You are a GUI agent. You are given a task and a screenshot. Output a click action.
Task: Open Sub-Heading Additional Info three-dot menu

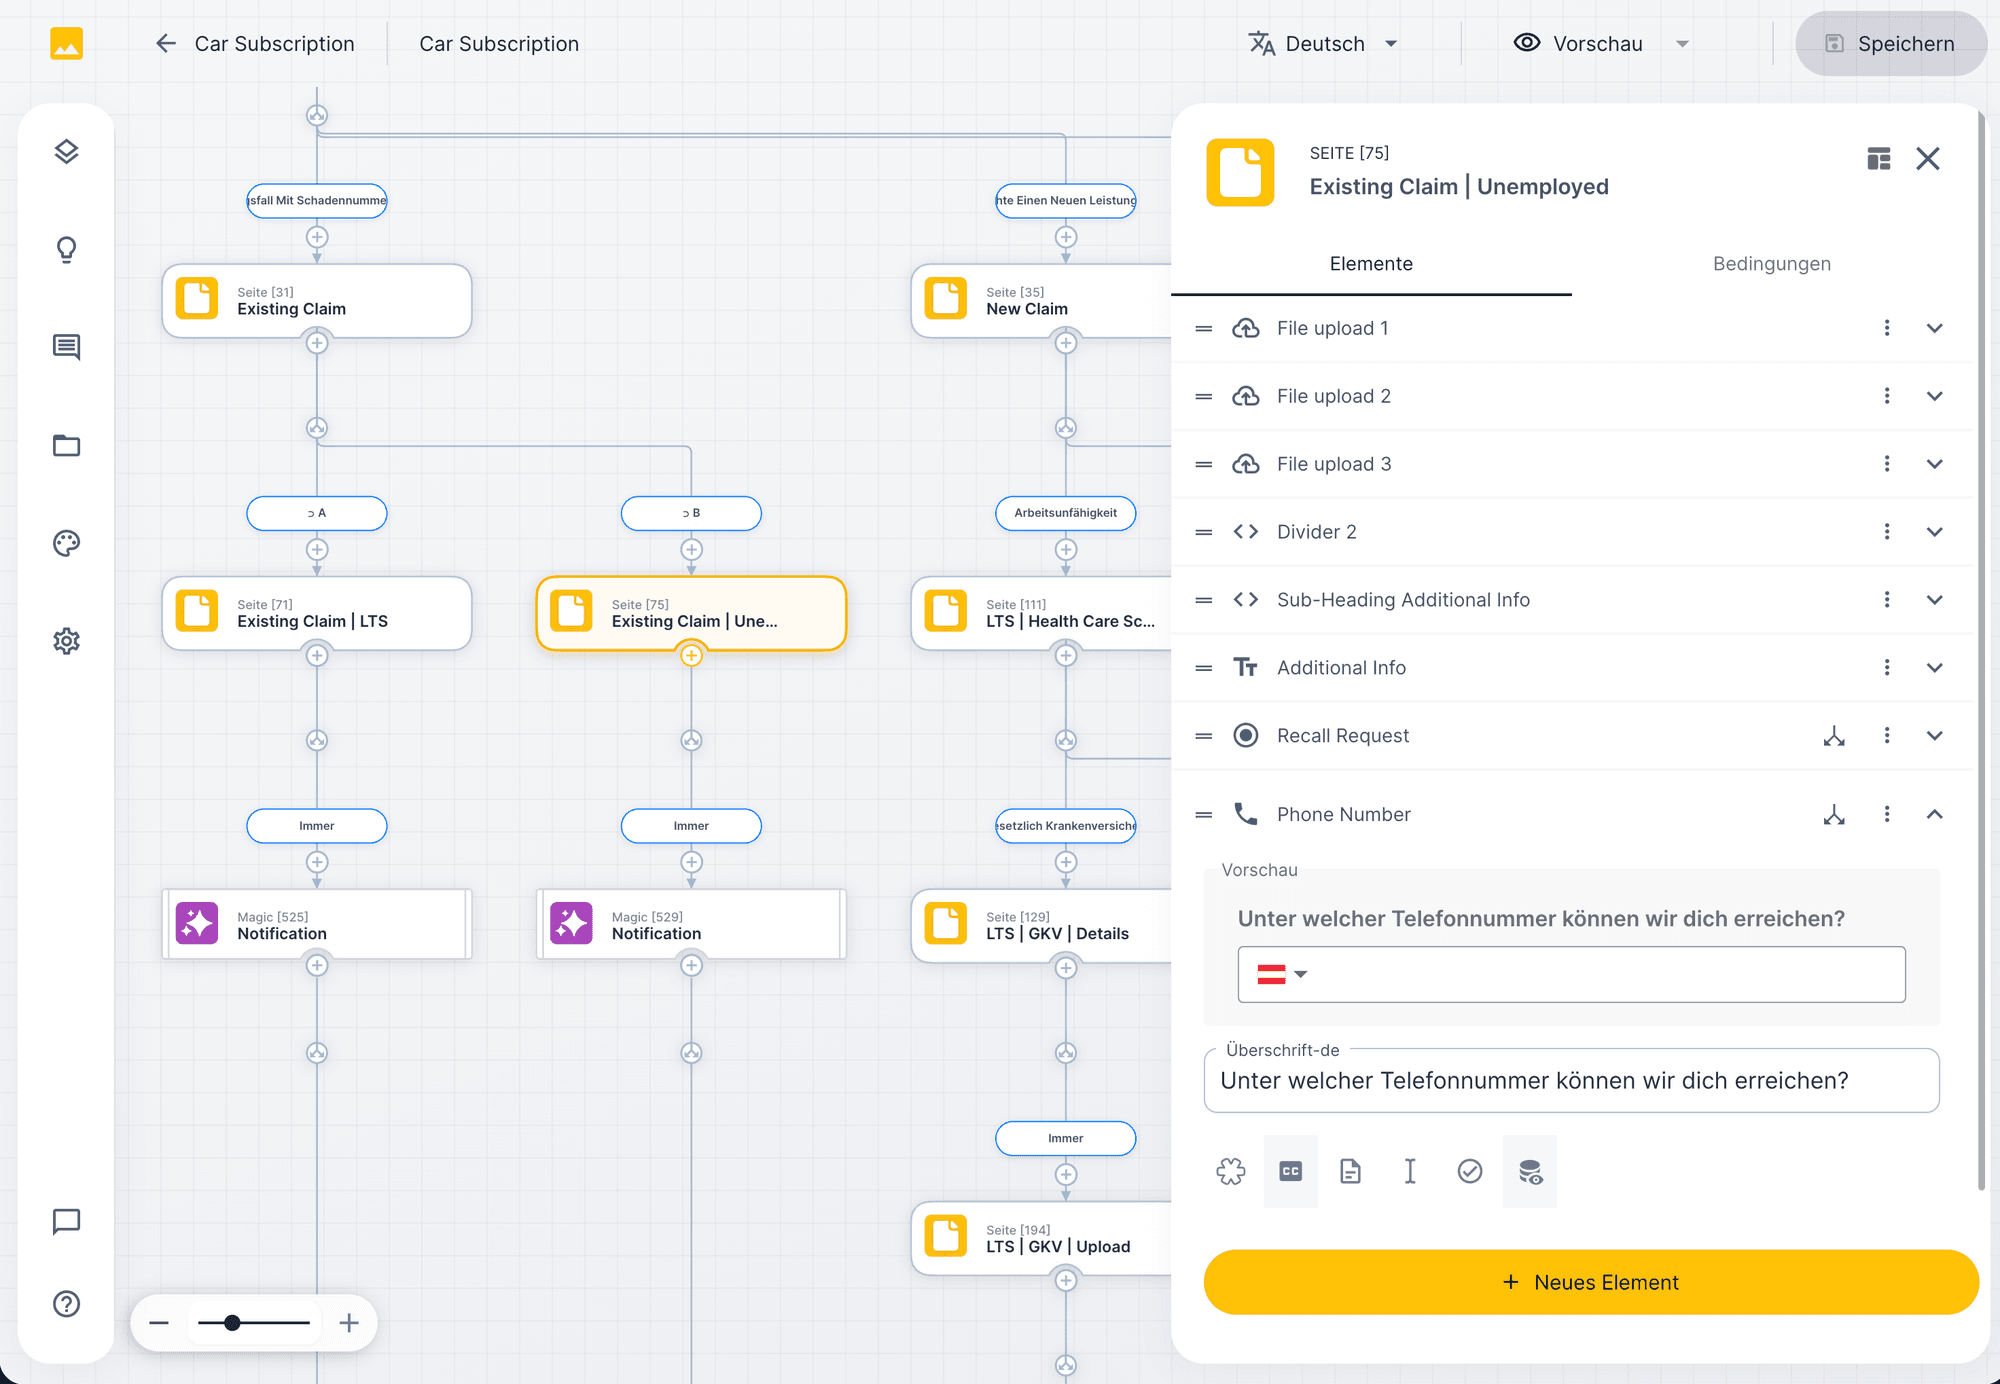pos(1887,600)
